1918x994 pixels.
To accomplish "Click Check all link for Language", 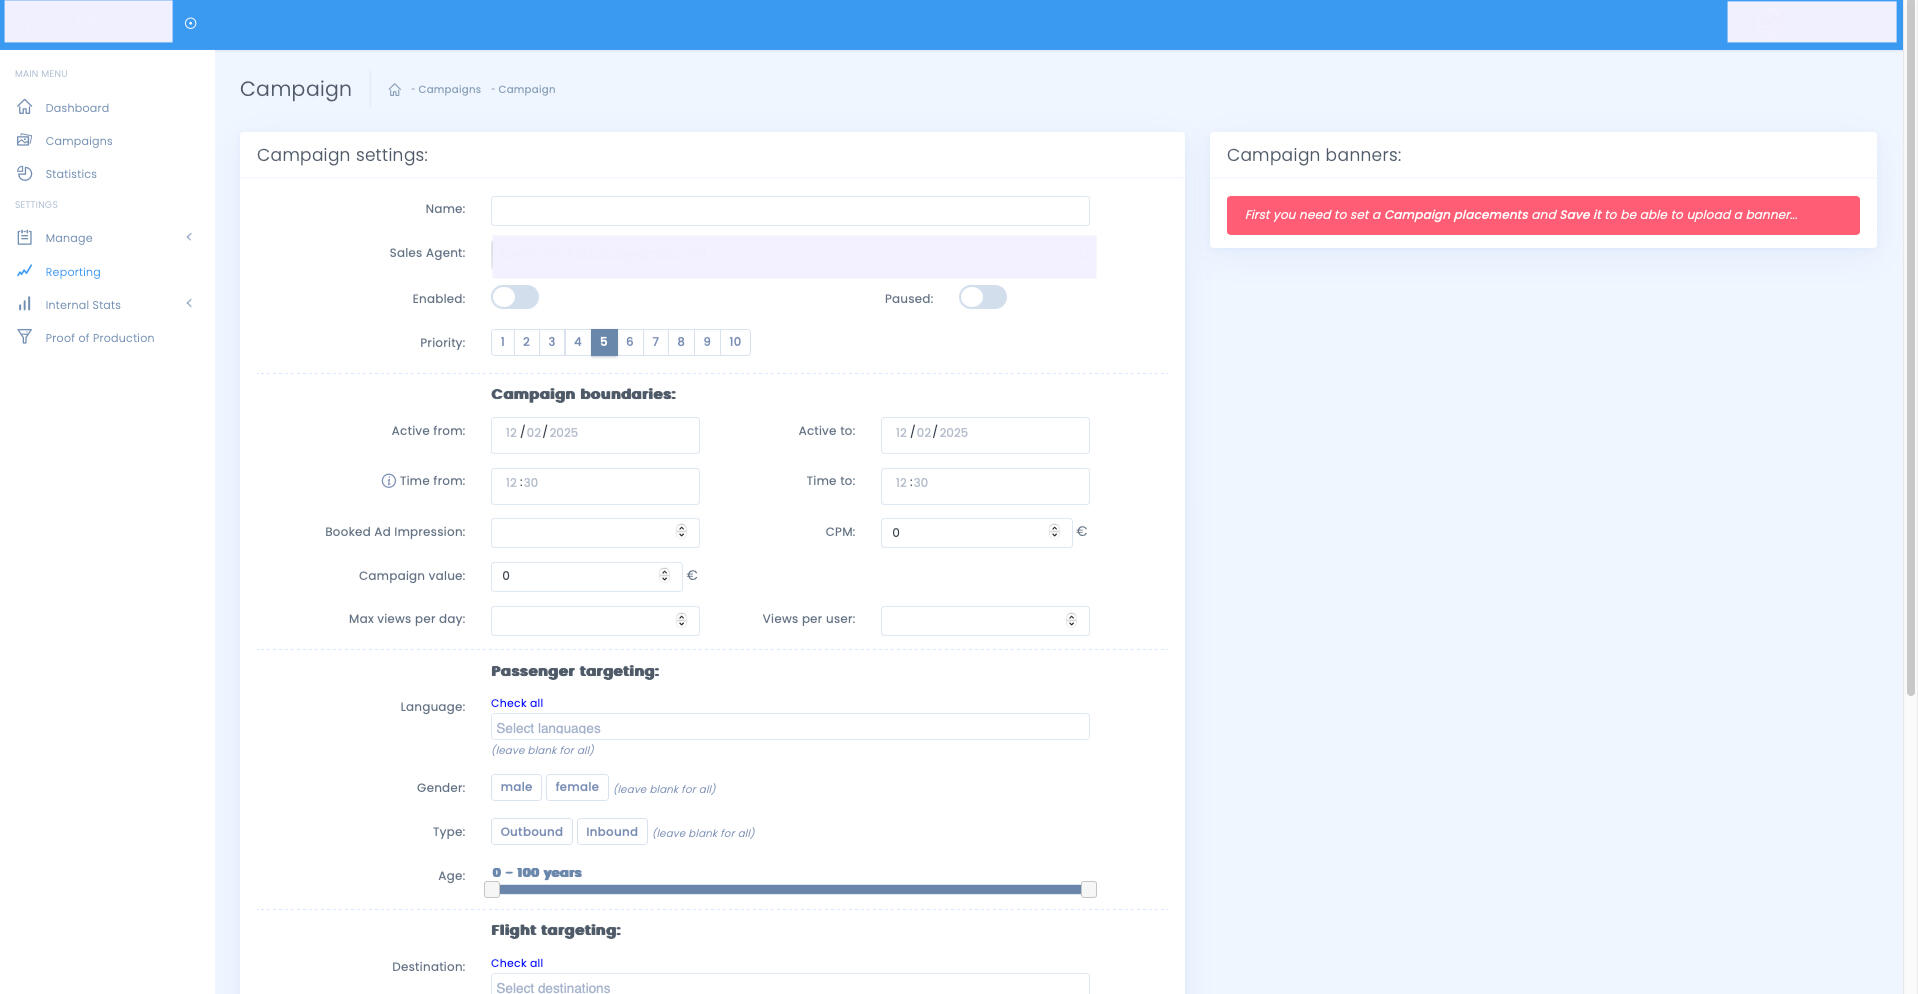I will 517,703.
